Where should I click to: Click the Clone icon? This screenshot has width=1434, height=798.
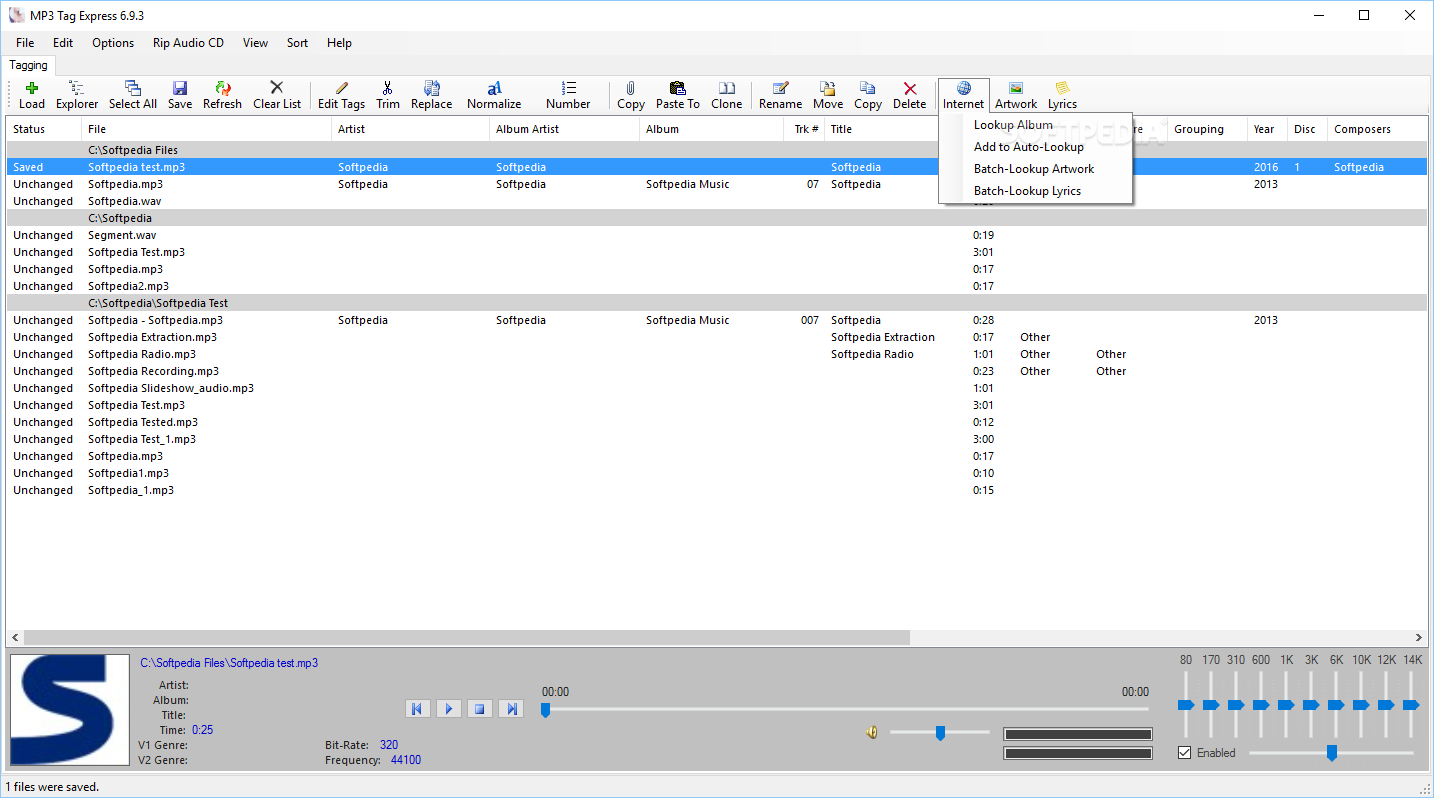click(x=727, y=95)
